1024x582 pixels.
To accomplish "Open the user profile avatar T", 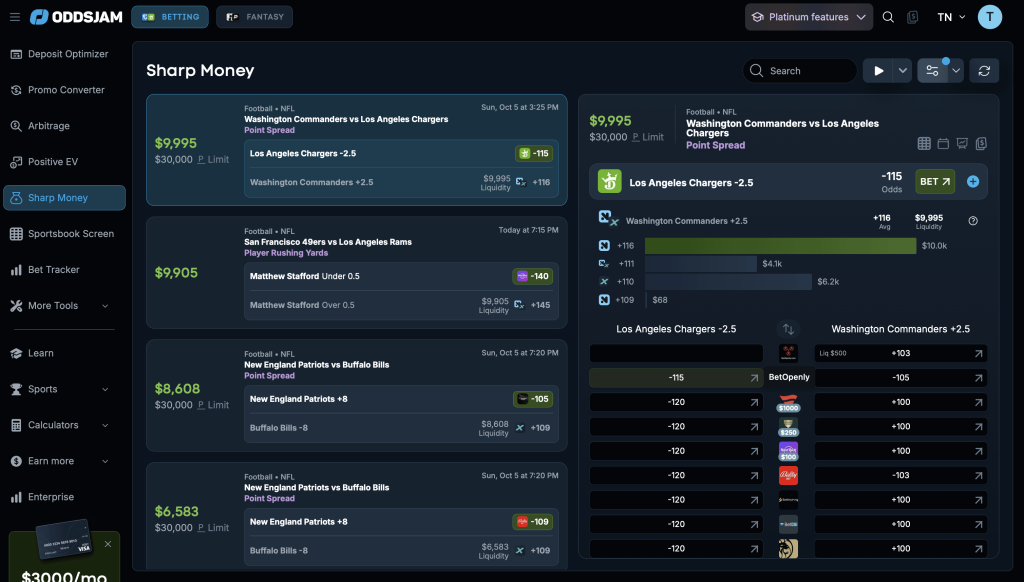I will (x=989, y=17).
